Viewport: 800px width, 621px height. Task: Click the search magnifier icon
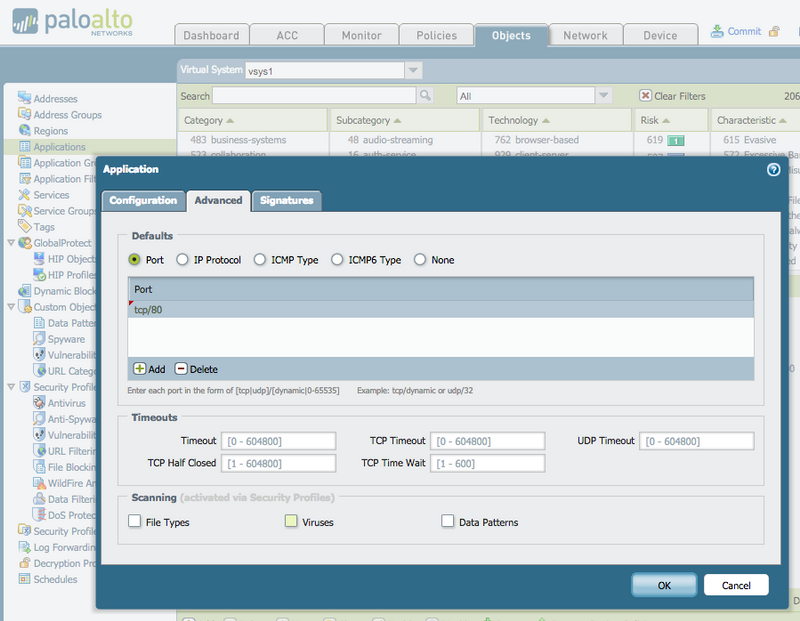coord(424,96)
